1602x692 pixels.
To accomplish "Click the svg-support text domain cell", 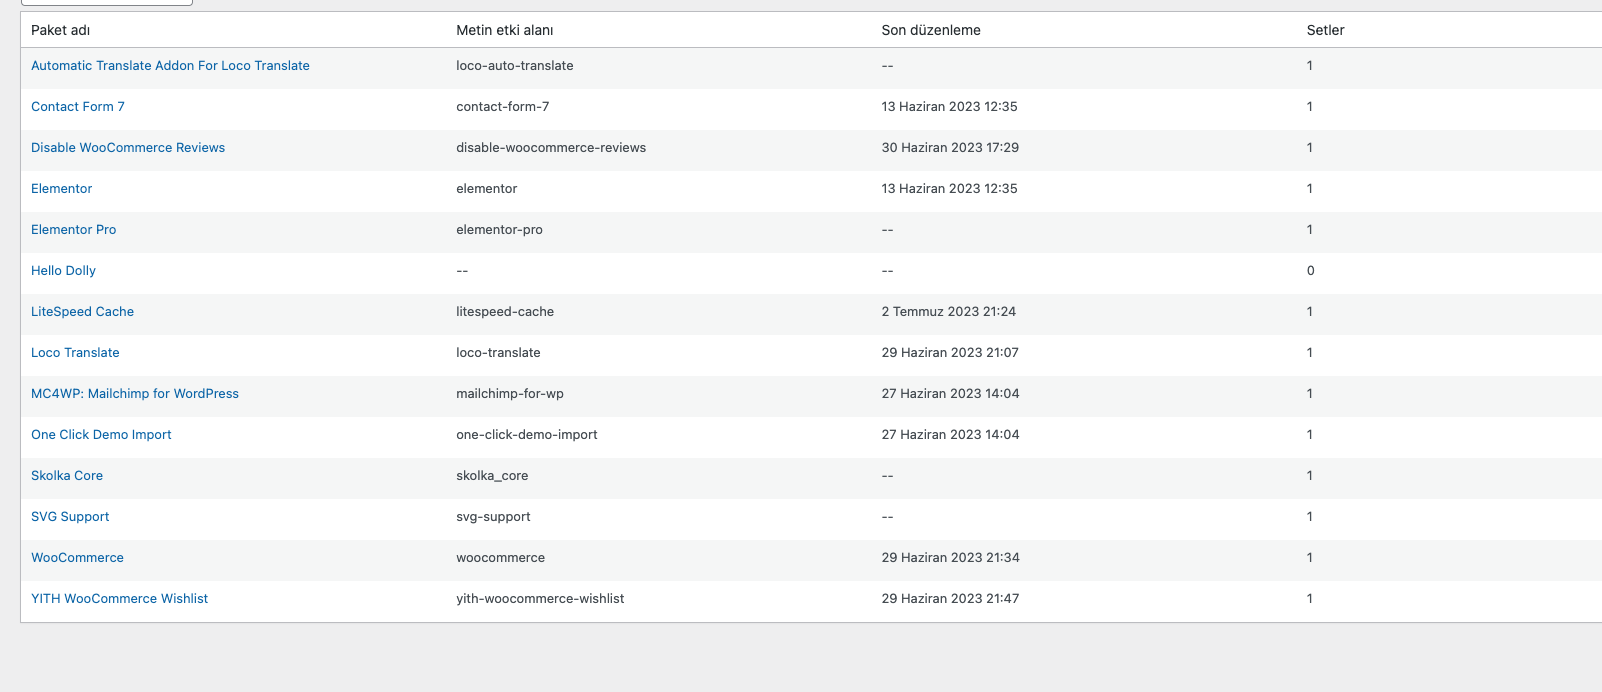I will pyautogui.click(x=493, y=517).
